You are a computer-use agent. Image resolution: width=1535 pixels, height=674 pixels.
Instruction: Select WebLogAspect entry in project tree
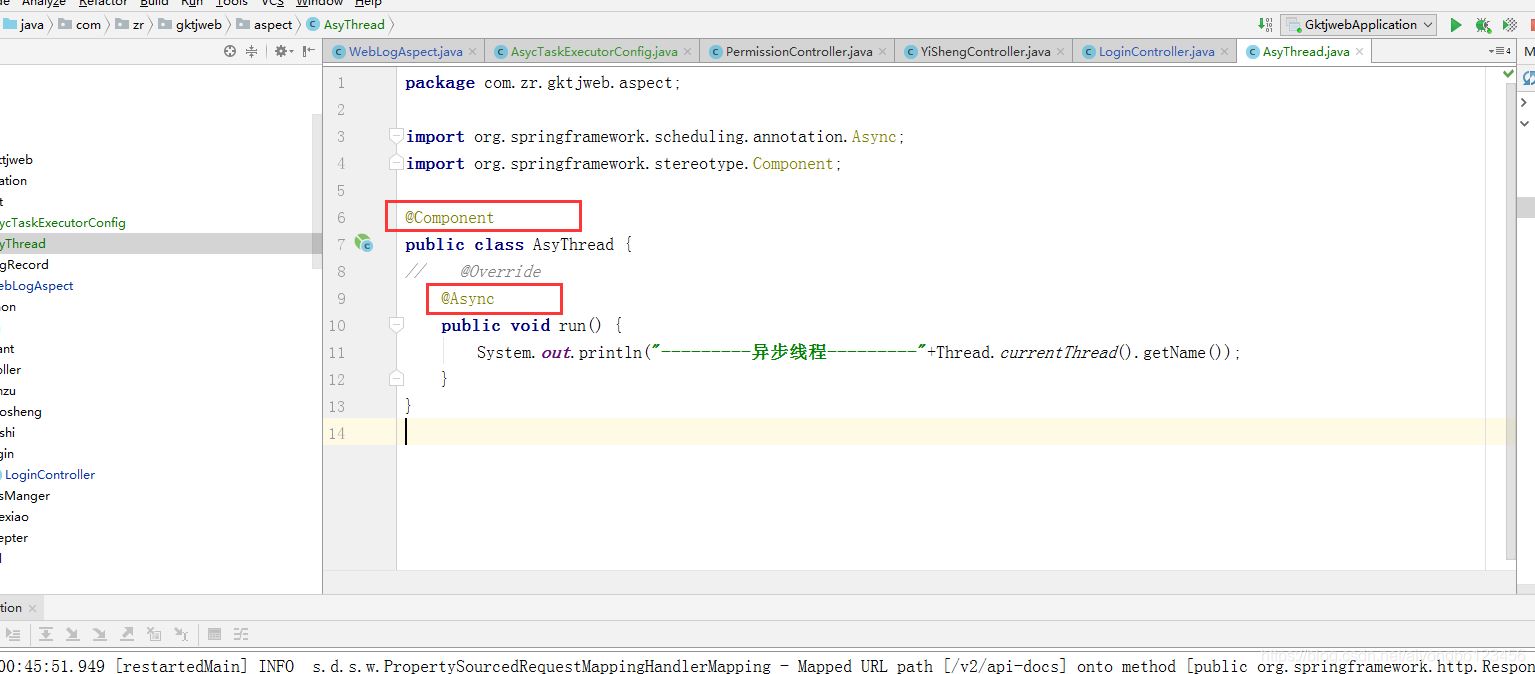click(x=38, y=286)
